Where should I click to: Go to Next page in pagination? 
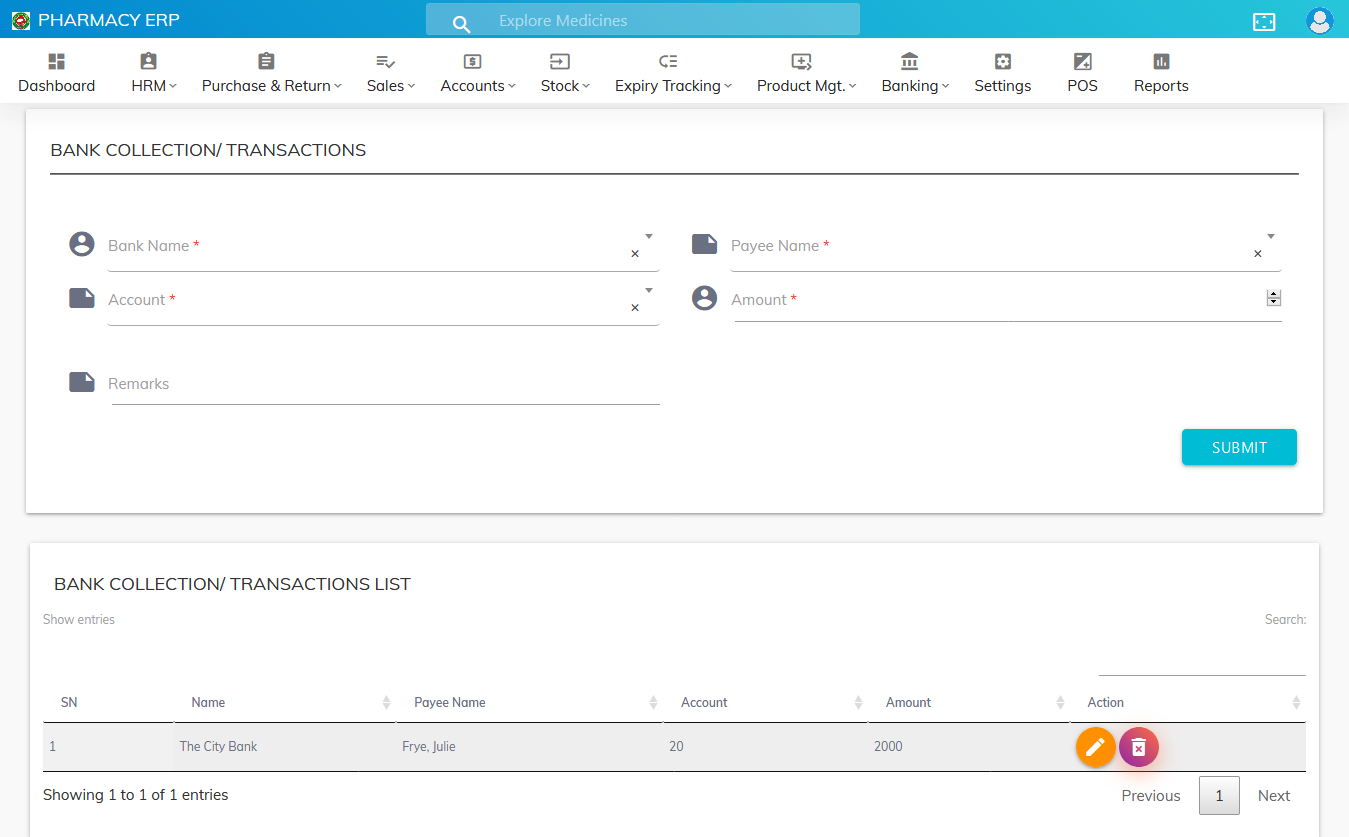pos(1273,796)
